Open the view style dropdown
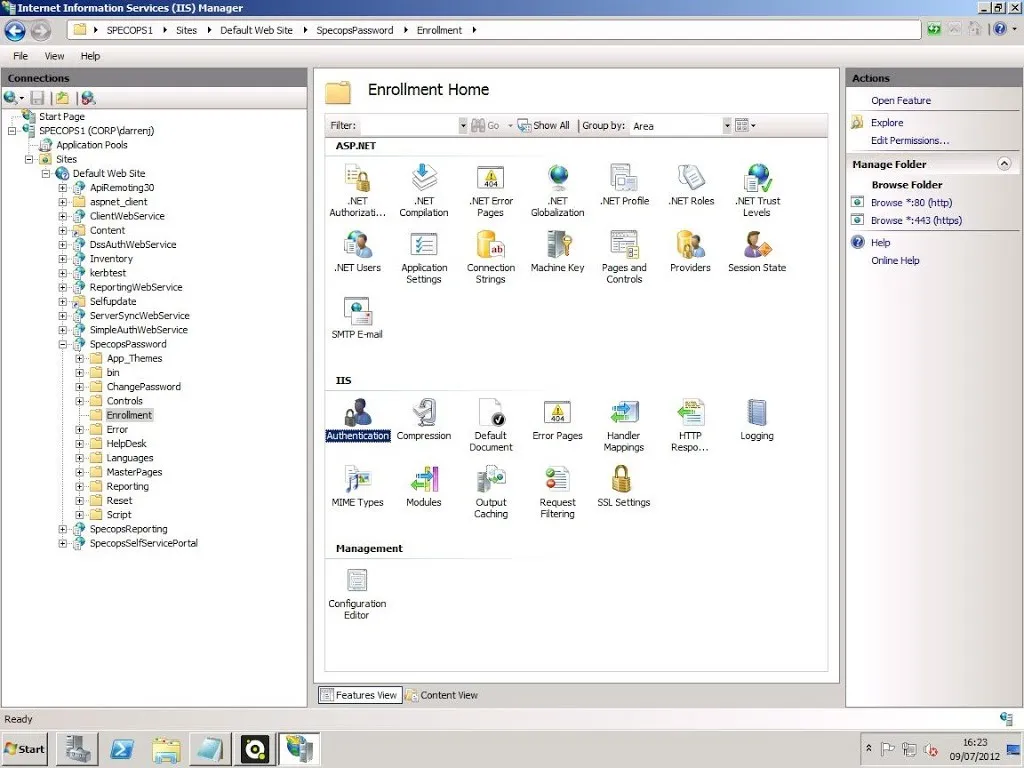The height and width of the screenshot is (768, 1024). pyautogui.click(x=745, y=125)
